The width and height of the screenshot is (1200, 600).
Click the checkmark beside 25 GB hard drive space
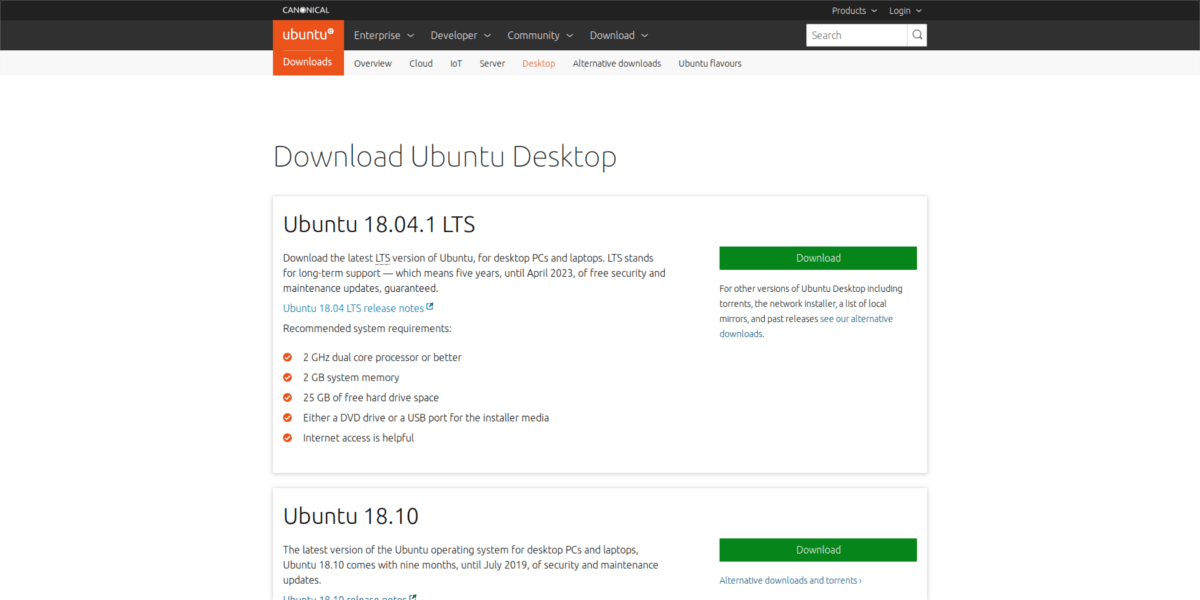287,397
